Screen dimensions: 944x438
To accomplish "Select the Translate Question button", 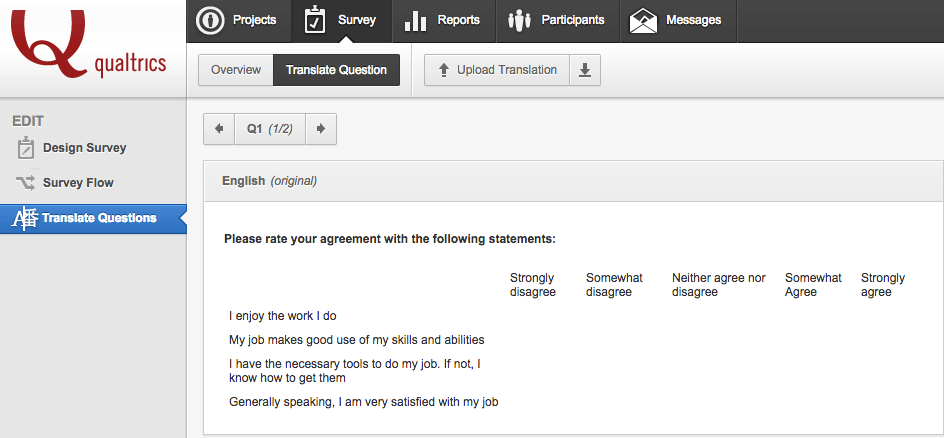I will (x=336, y=70).
